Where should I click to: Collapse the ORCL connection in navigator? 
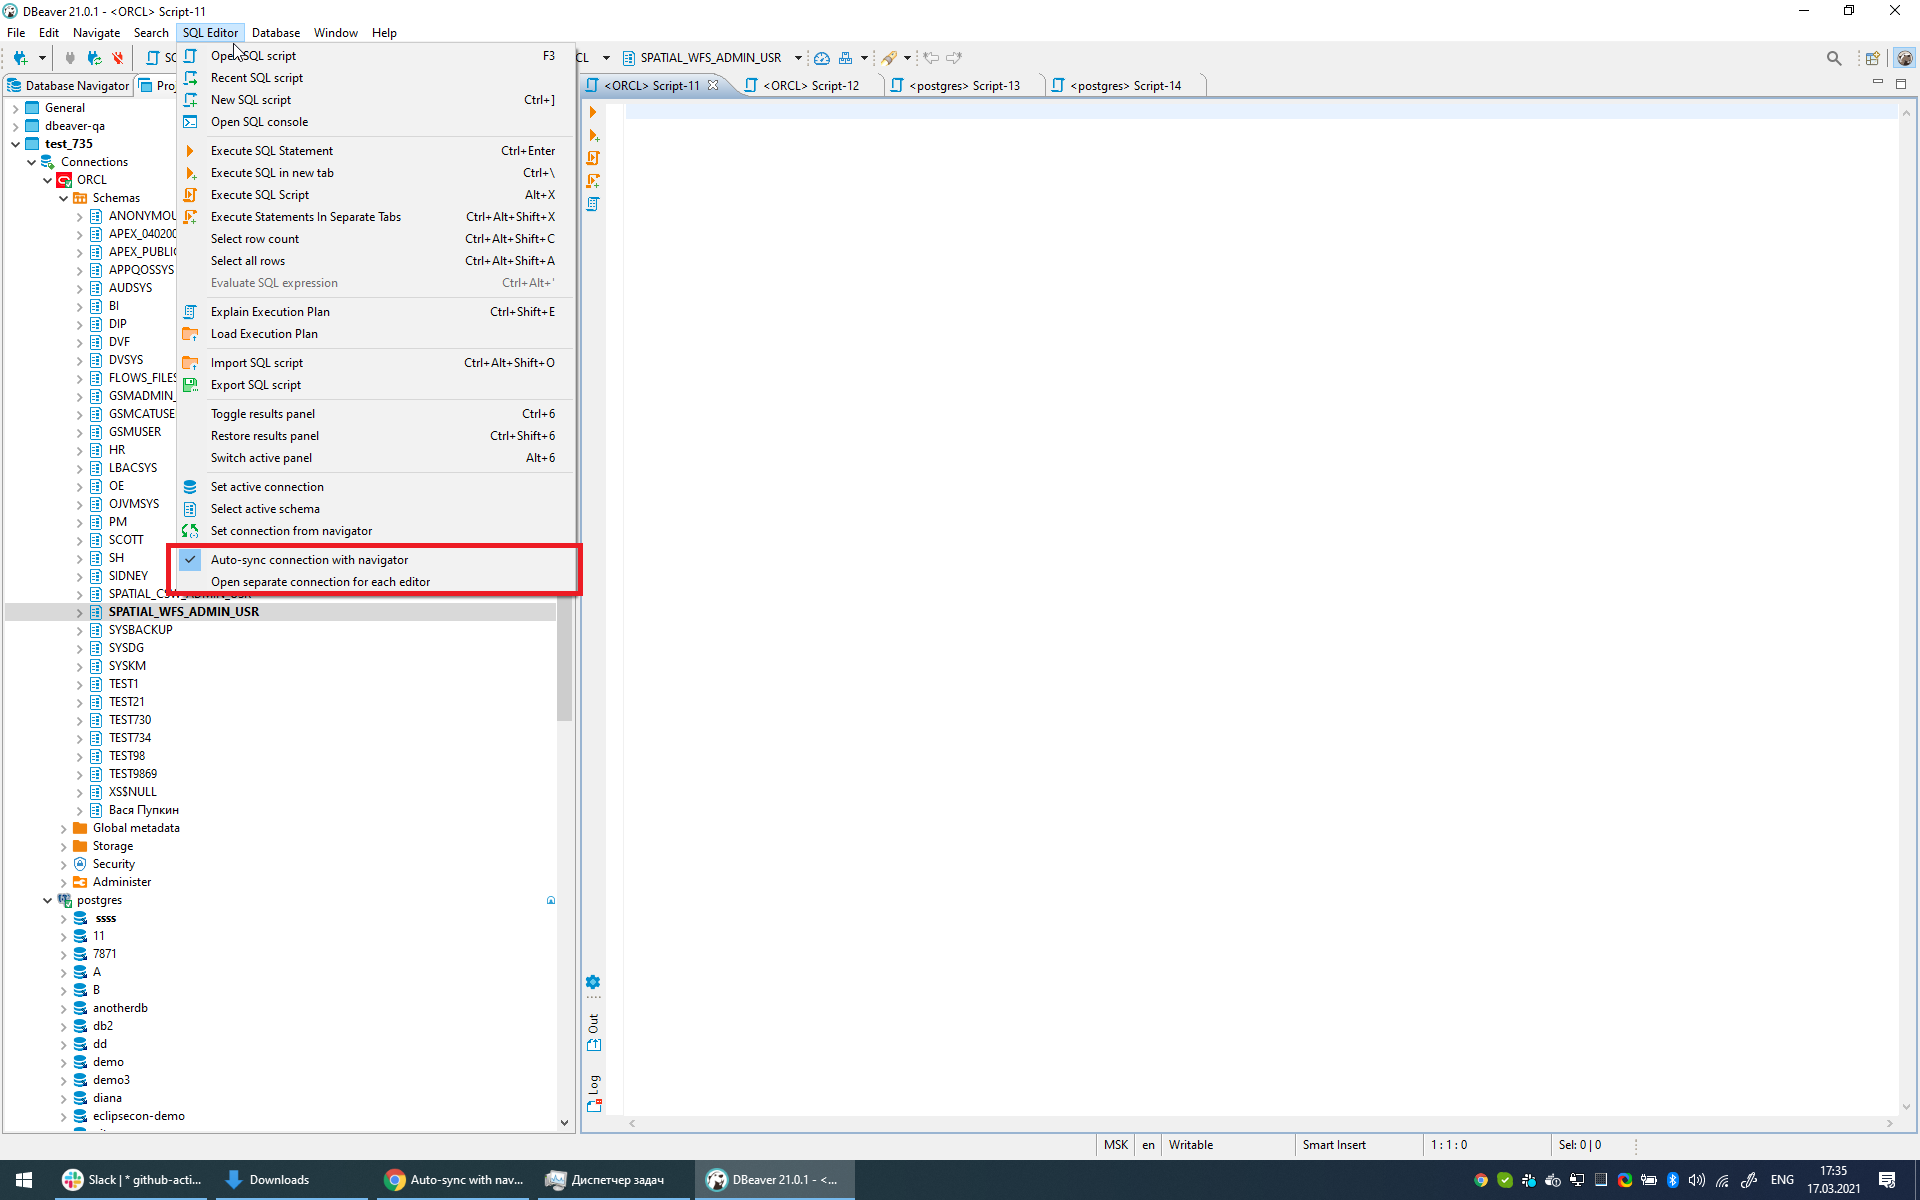pyautogui.click(x=48, y=179)
